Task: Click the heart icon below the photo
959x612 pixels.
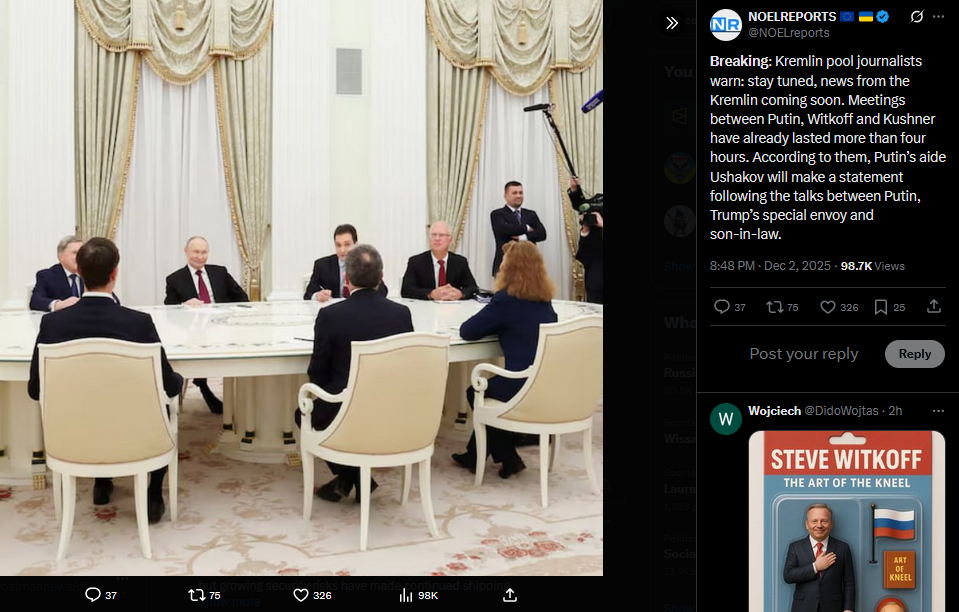Action: tap(301, 595)
